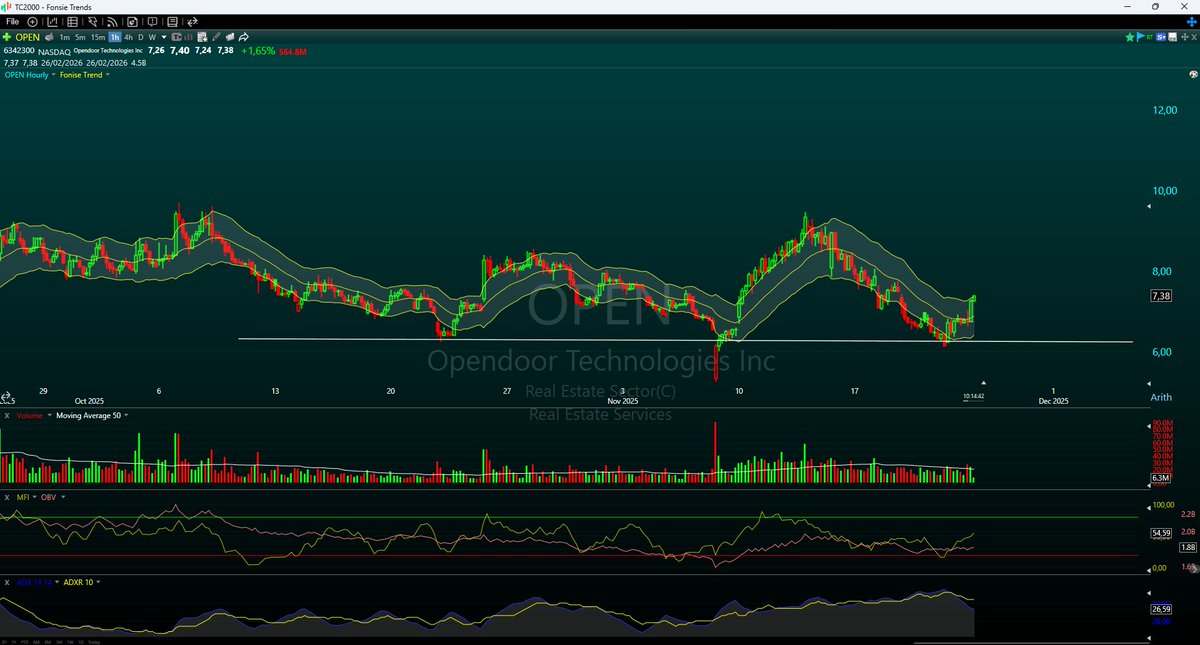Viewport: 1200px width, 645px height.
Task: Select the 15m timeframe
Action: pyautogui.click(x=98, y=37)
